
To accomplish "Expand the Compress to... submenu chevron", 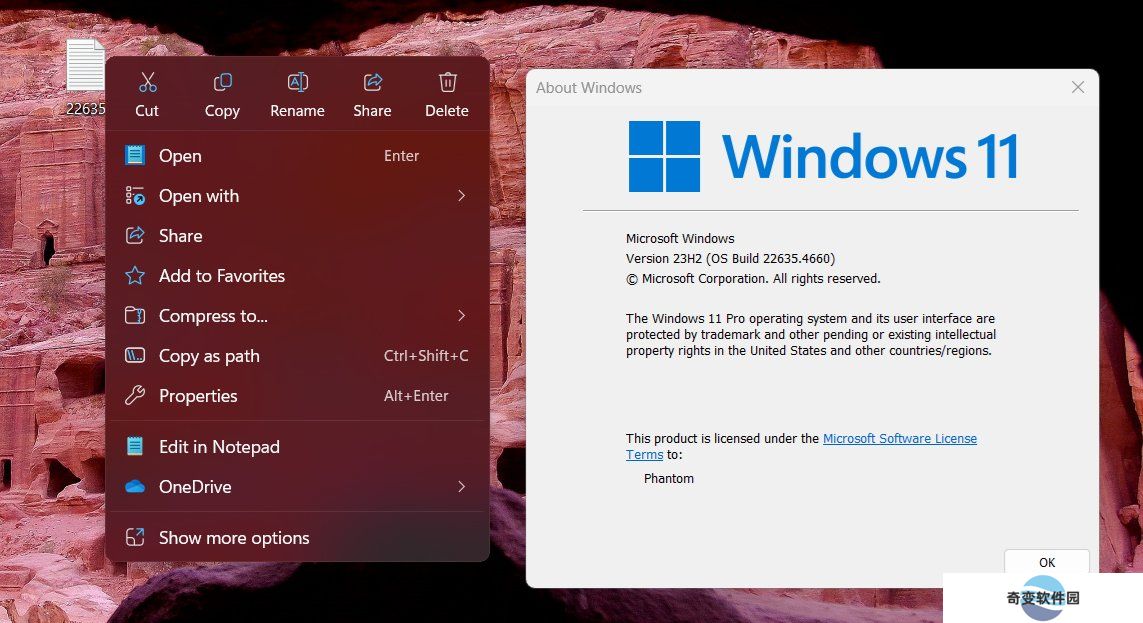I will coord(461,316).
